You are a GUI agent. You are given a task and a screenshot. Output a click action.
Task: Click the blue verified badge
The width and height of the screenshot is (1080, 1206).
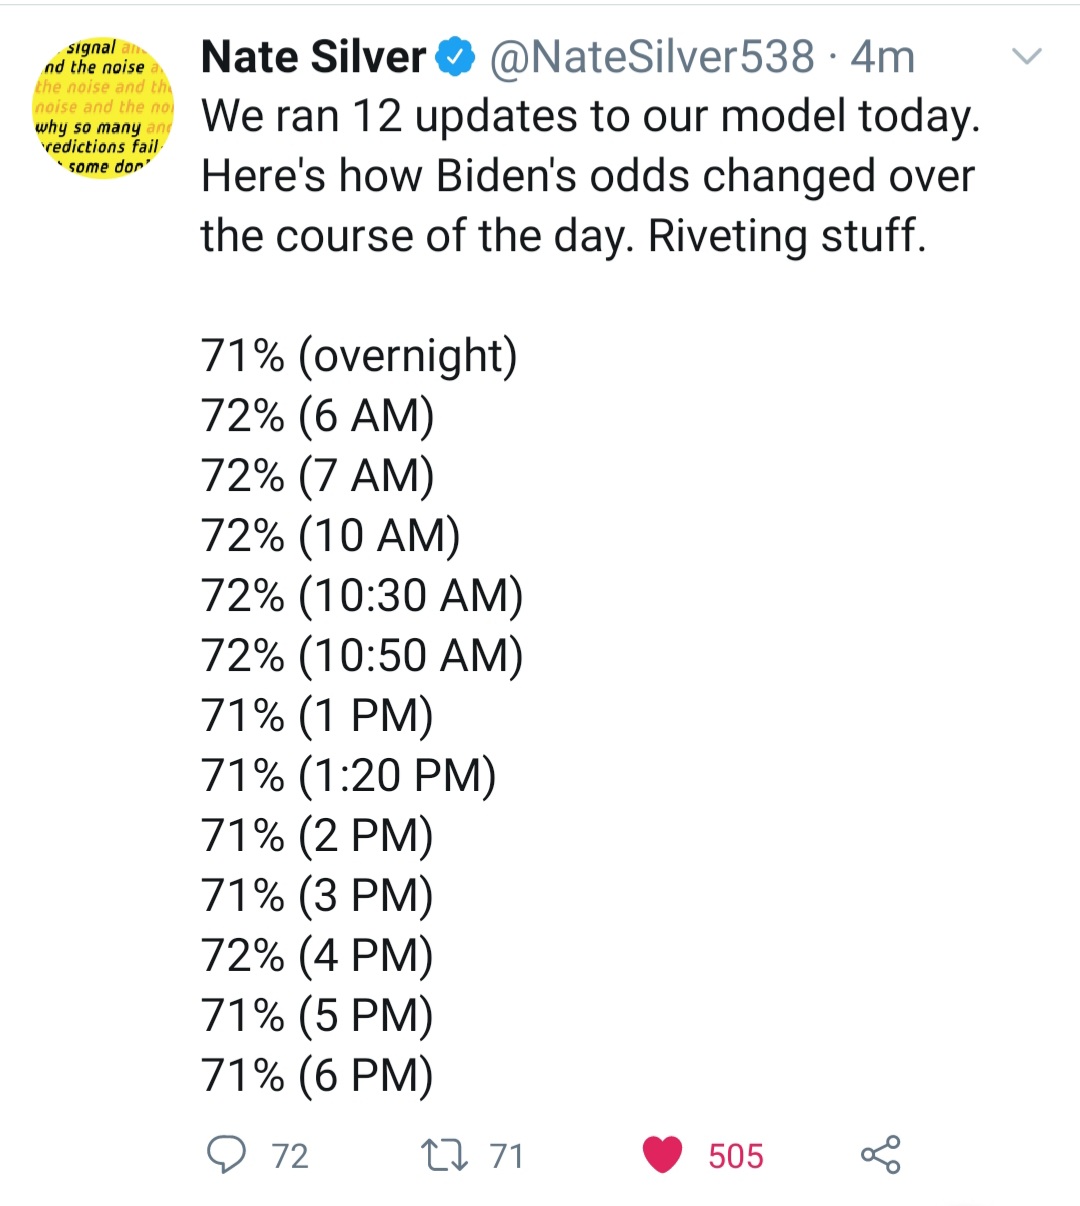coord(458,57)
